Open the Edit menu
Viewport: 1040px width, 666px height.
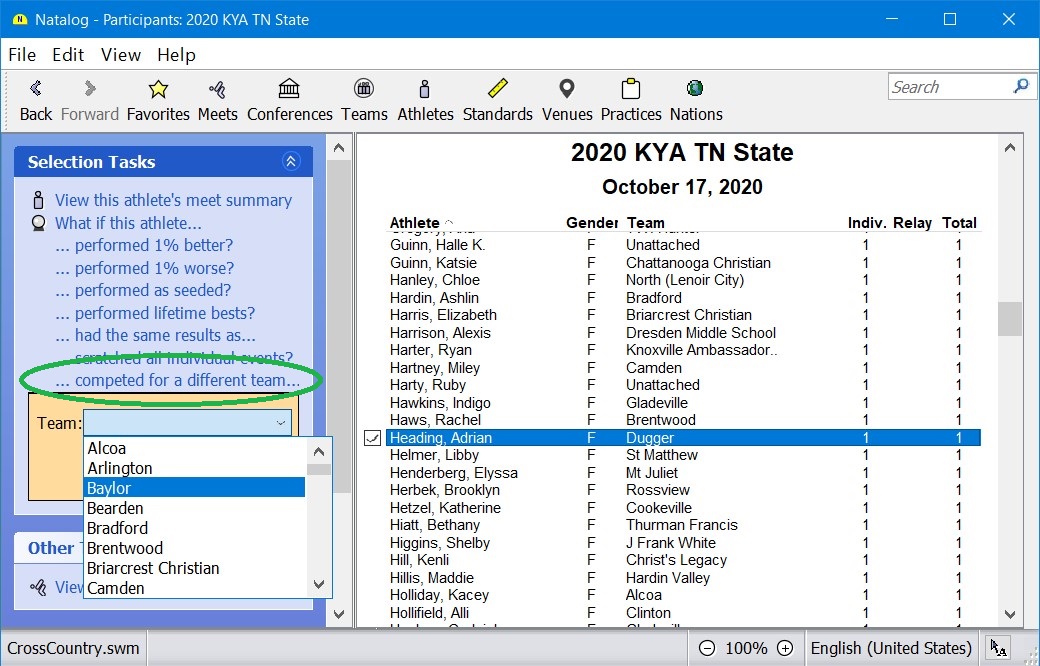68,55
